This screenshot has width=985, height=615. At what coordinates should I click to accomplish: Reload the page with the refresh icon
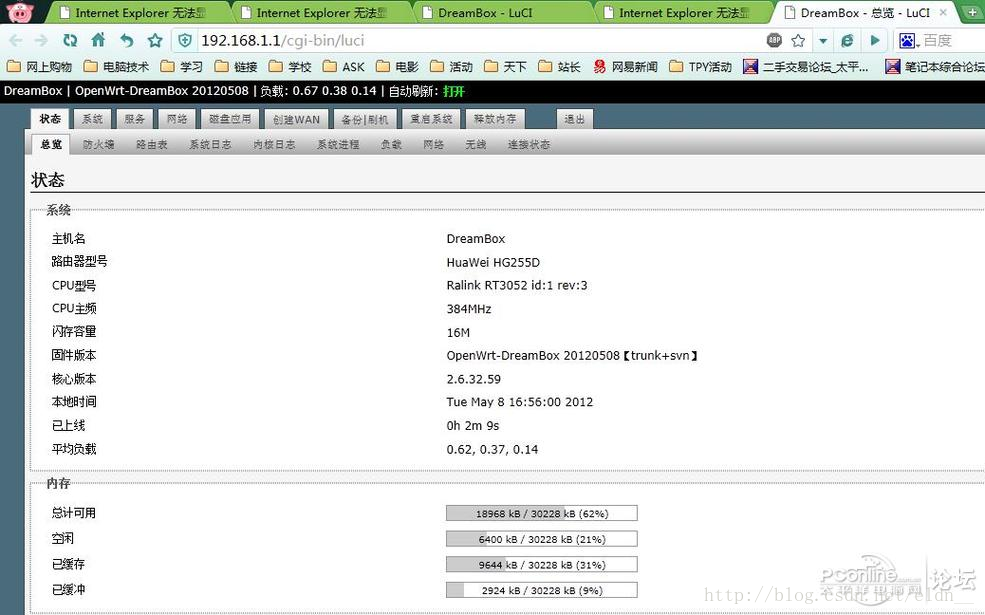click(x=70, y=41)
